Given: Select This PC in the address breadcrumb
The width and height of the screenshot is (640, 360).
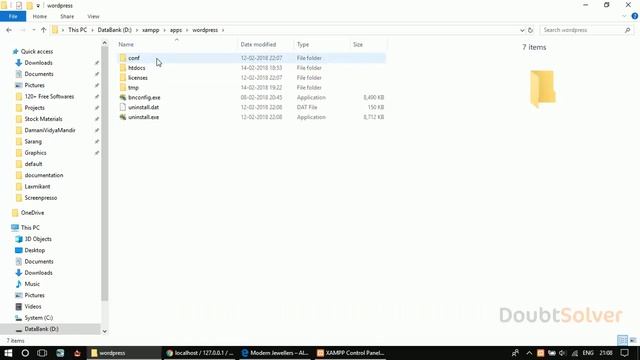Looking at the screenshot, I should point(78,30).
